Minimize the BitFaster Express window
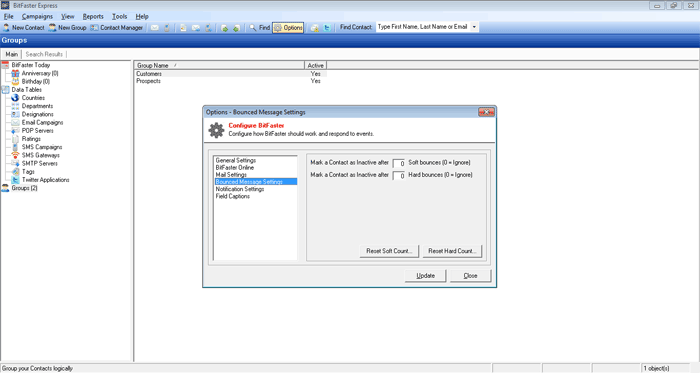 [657, 5]
